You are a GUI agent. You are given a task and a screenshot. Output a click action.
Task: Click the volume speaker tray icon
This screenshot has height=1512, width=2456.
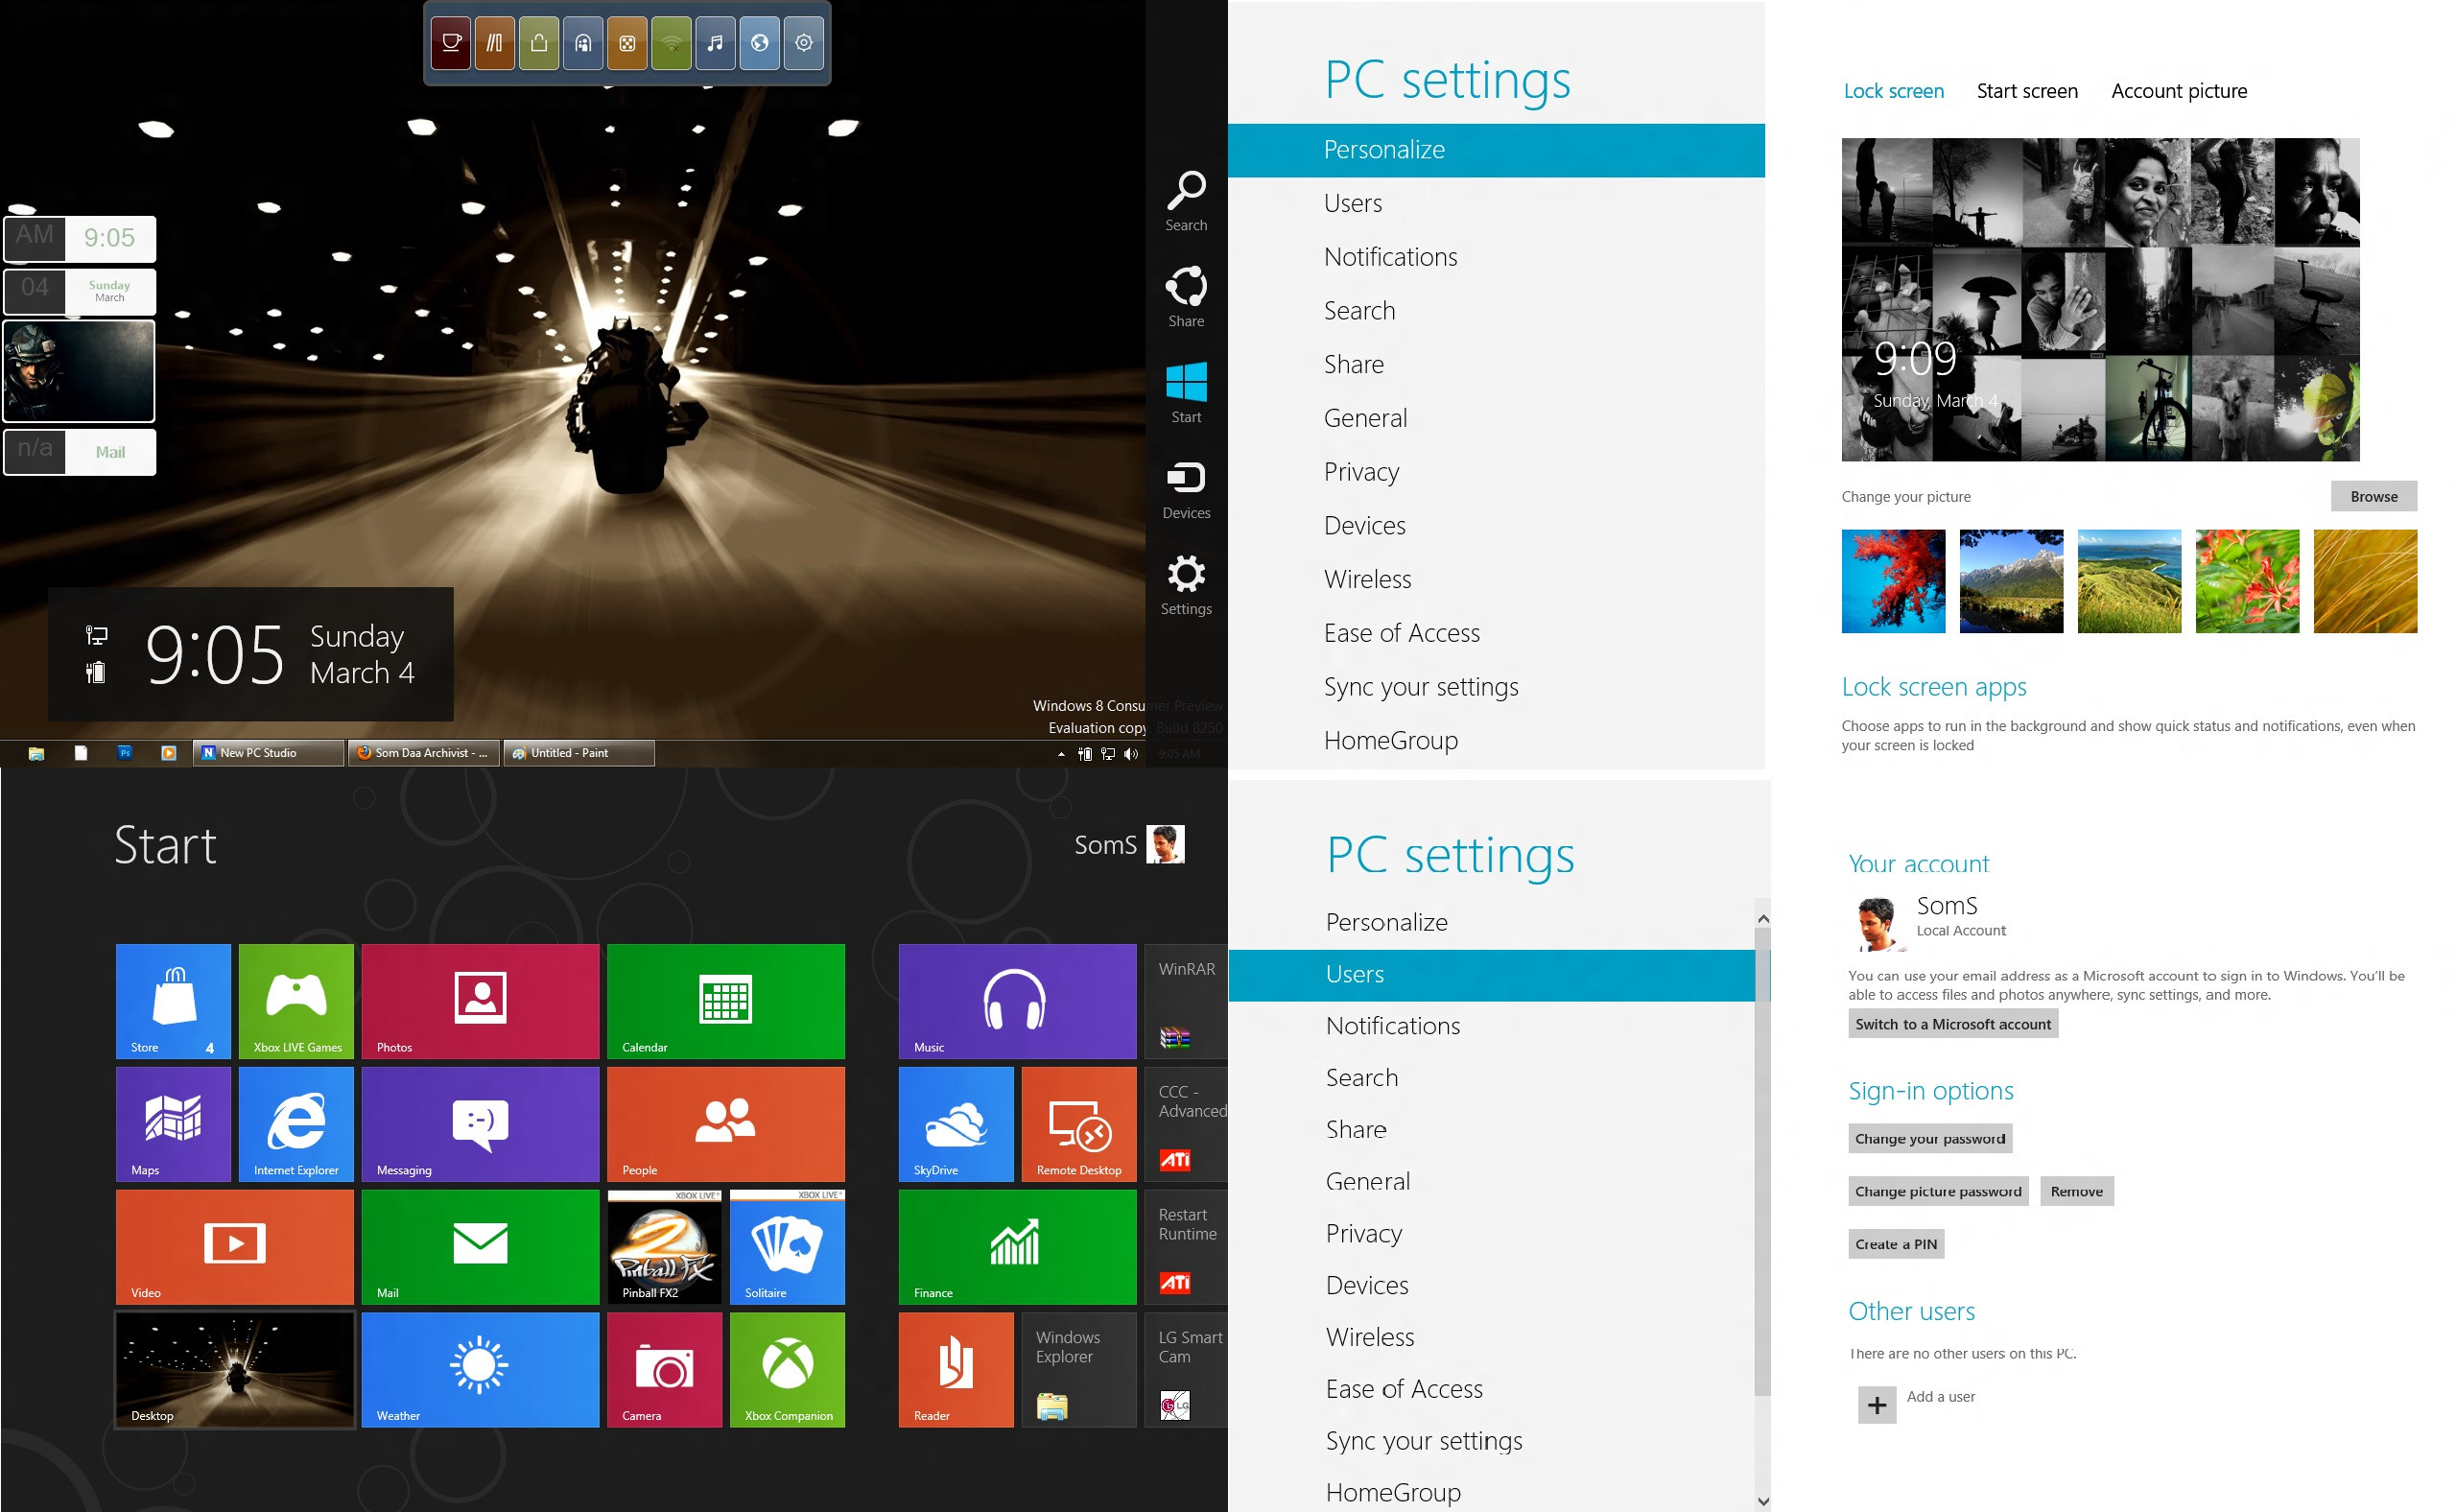[x=1131, y=754]
